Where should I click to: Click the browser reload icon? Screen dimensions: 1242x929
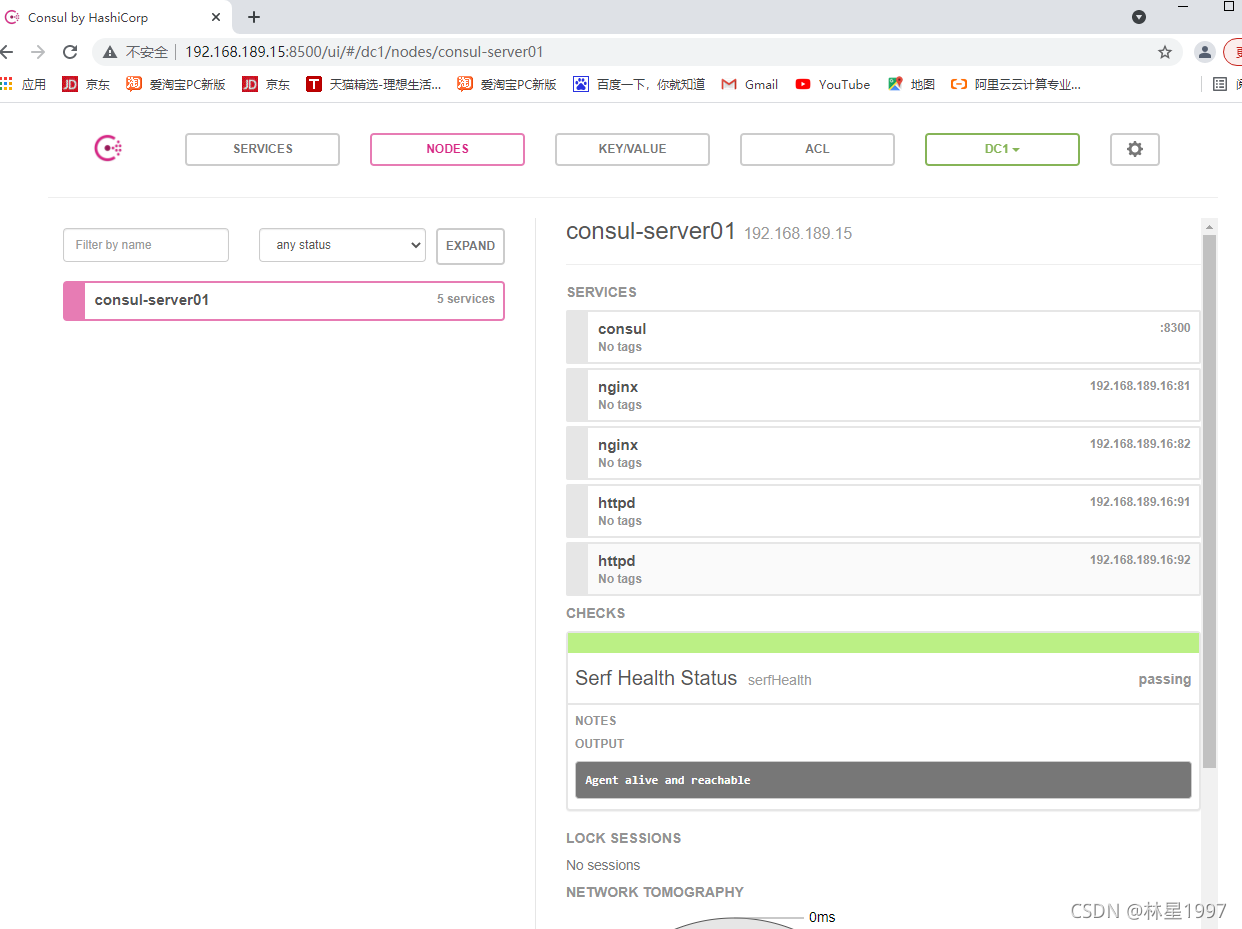(70, 52)
